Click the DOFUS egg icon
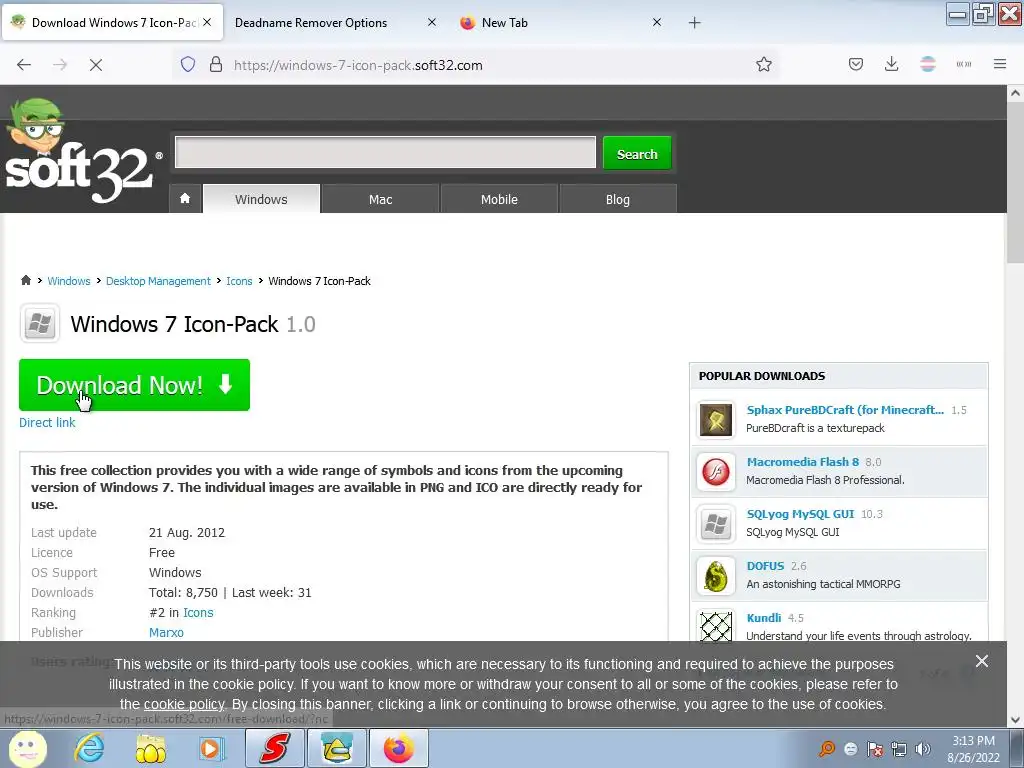The image size is (1024, 768). tap(716, 576)
